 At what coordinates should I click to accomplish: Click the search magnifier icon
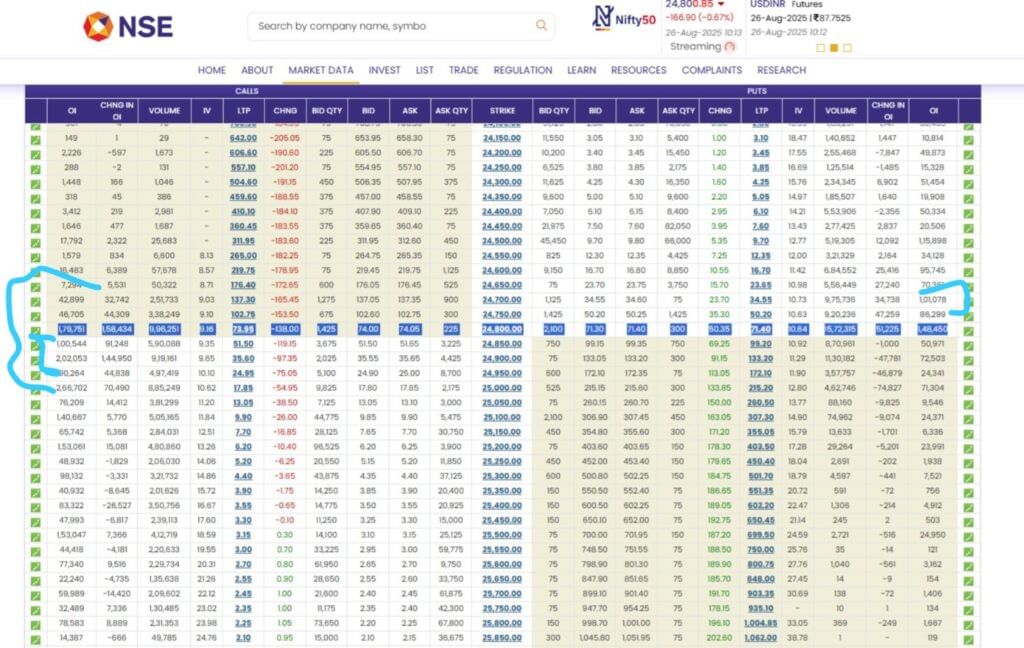tap(541, 26)
